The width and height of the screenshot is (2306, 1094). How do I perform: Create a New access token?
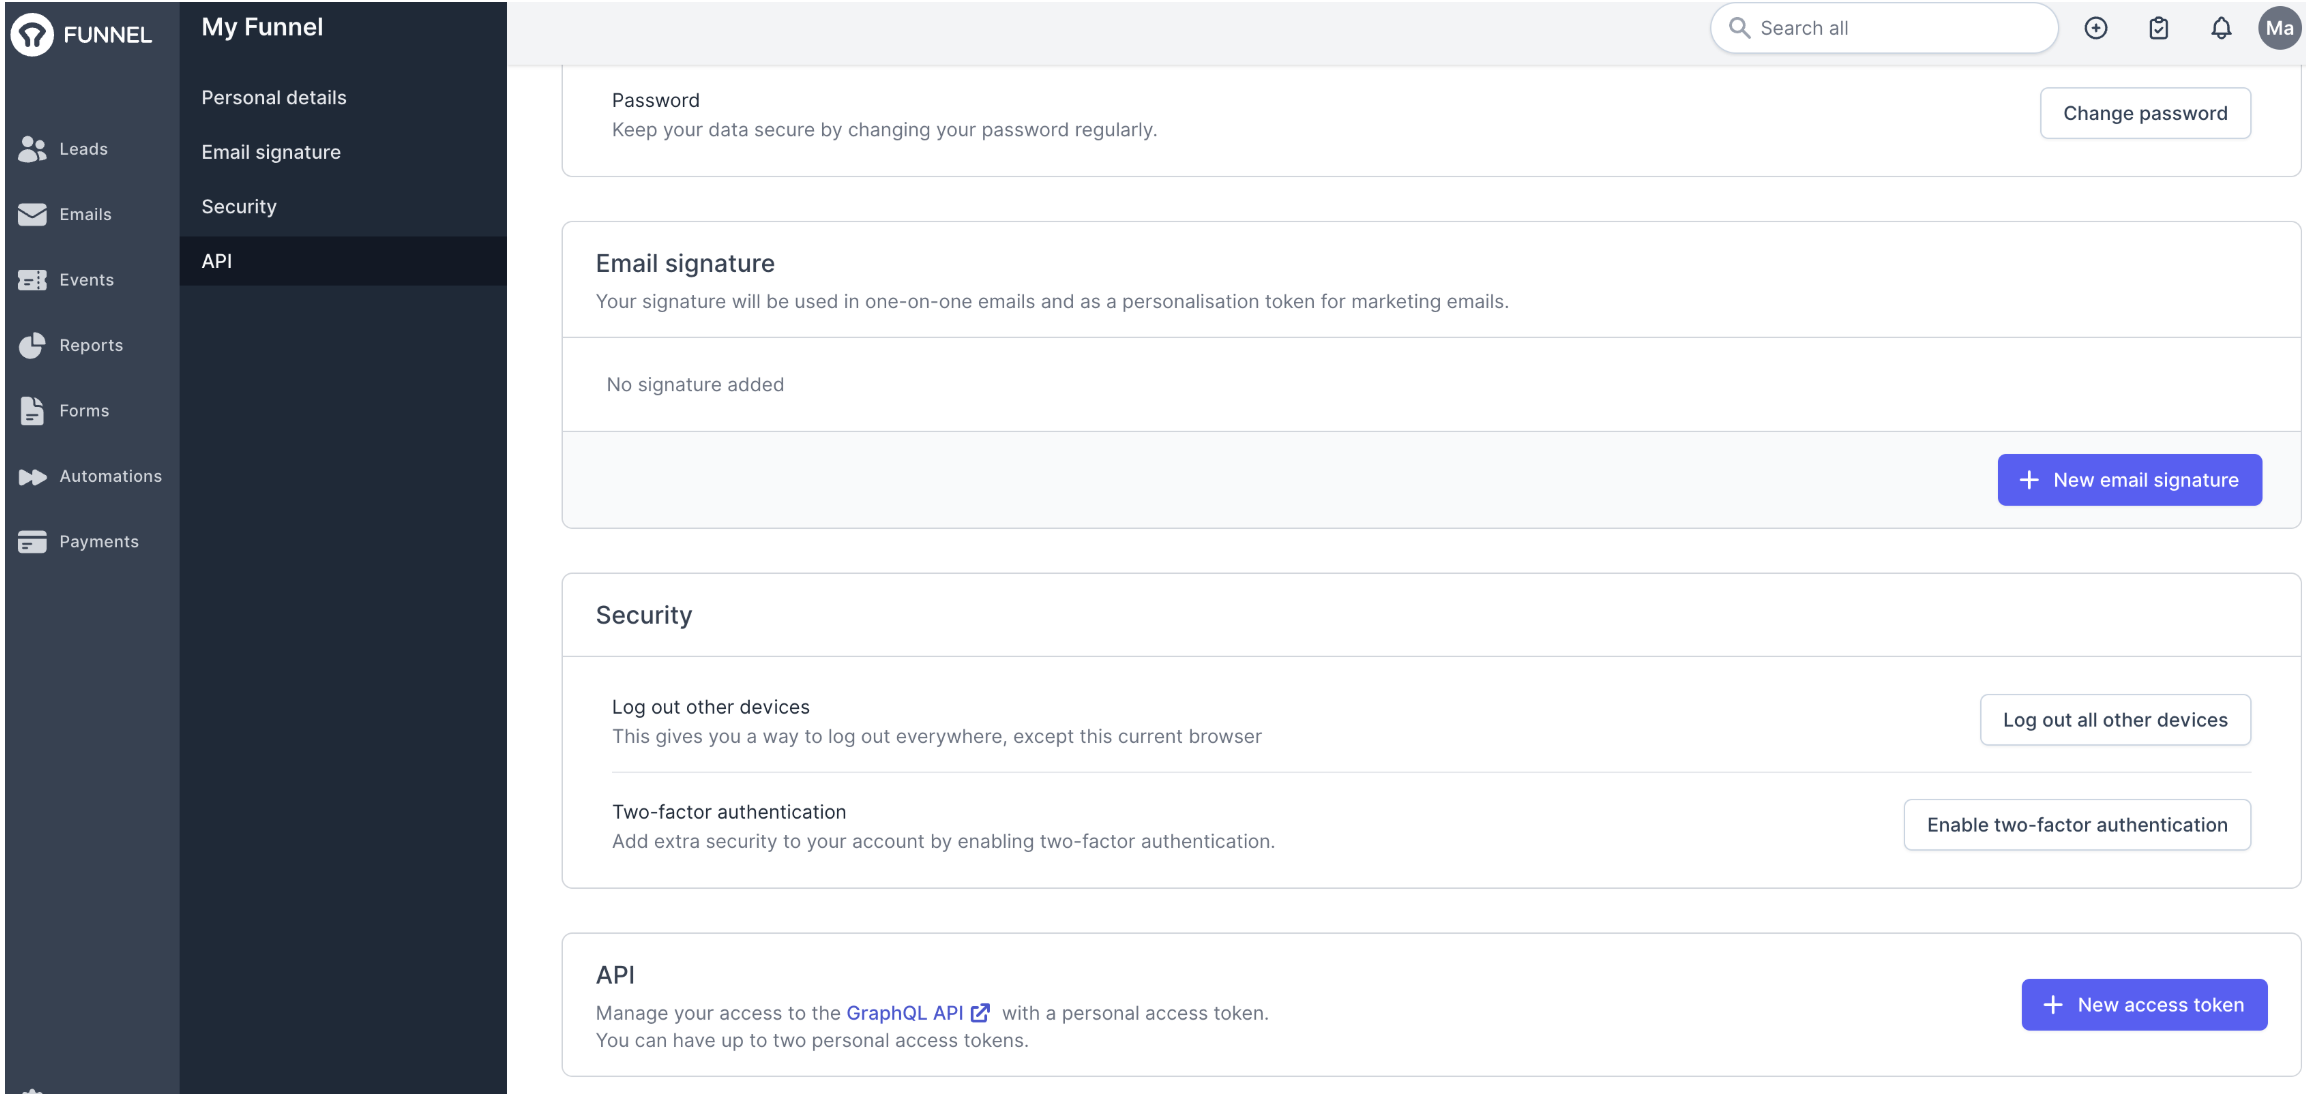pos(2144,1005)
